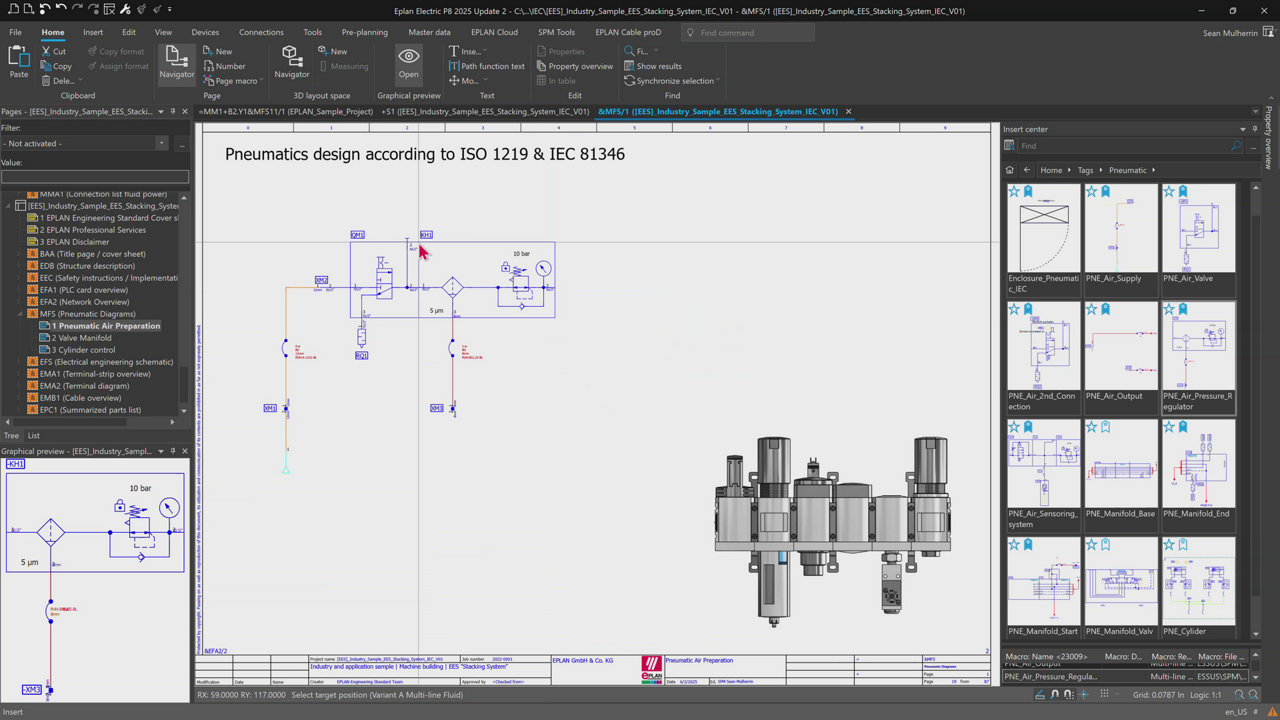Collapse the MFS (Pneumatic Diagrams) tree node
The width and height of the screenshot is (1280, 720).
20,314
